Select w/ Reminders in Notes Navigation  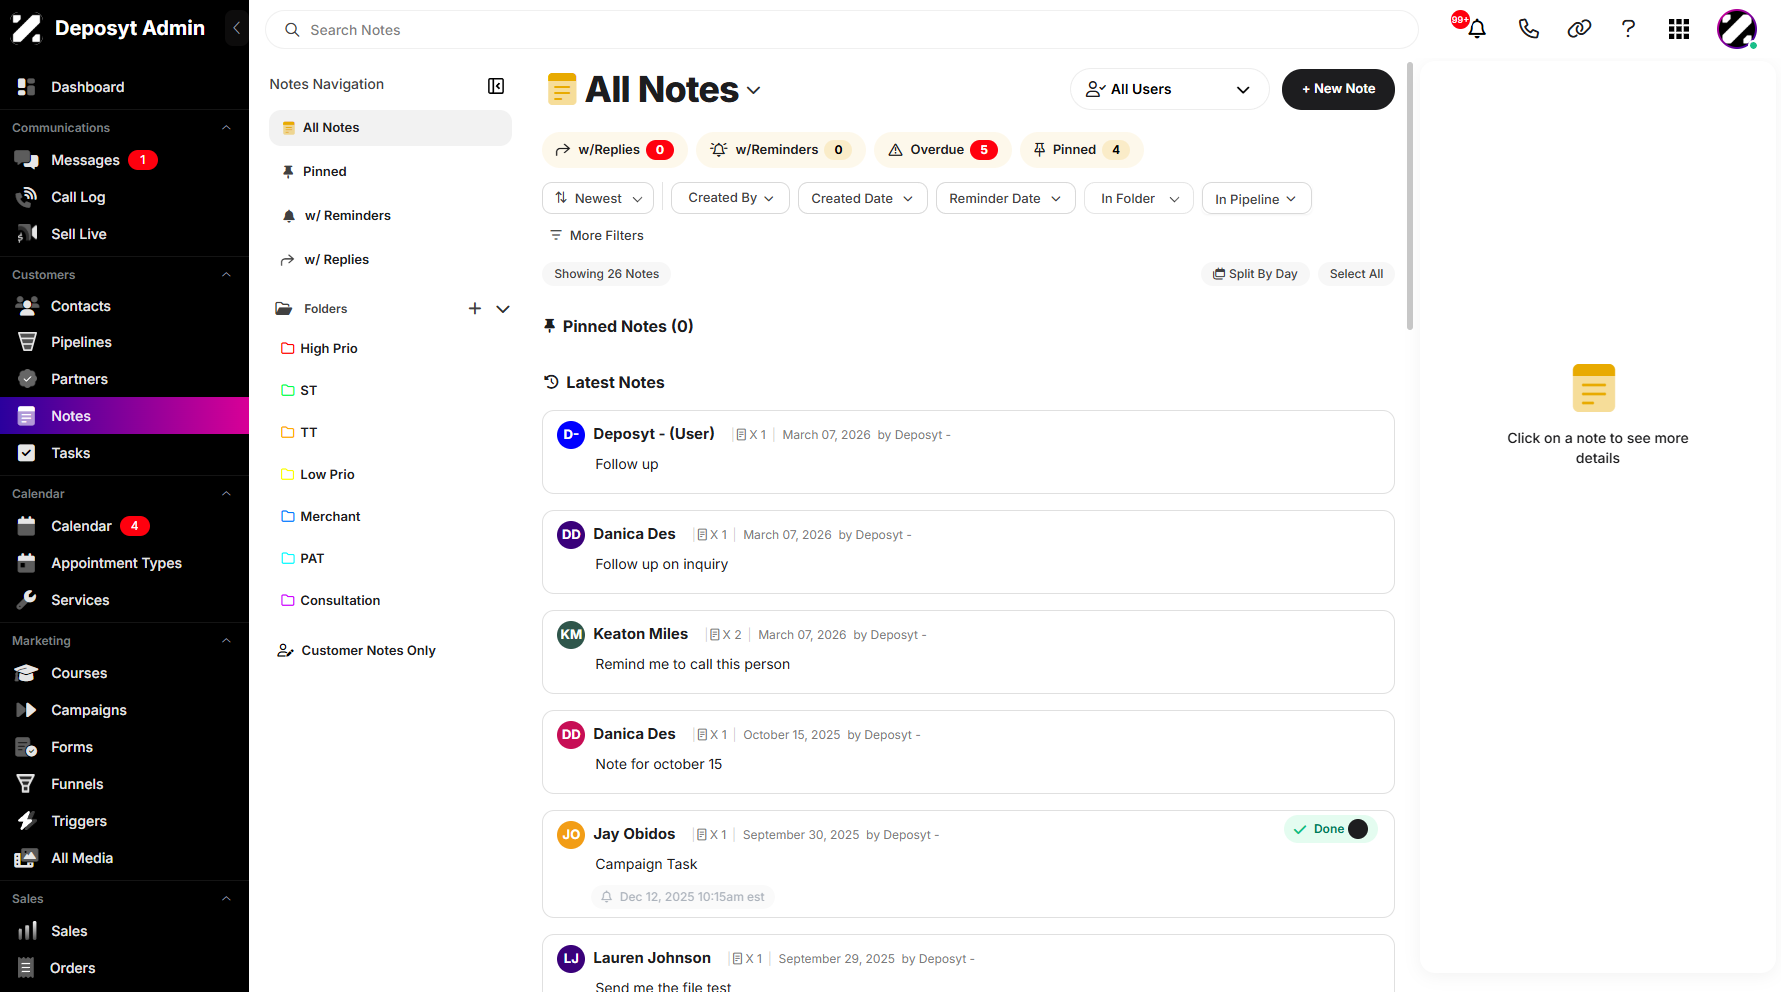pyautogui.click(x=390, y=216)
